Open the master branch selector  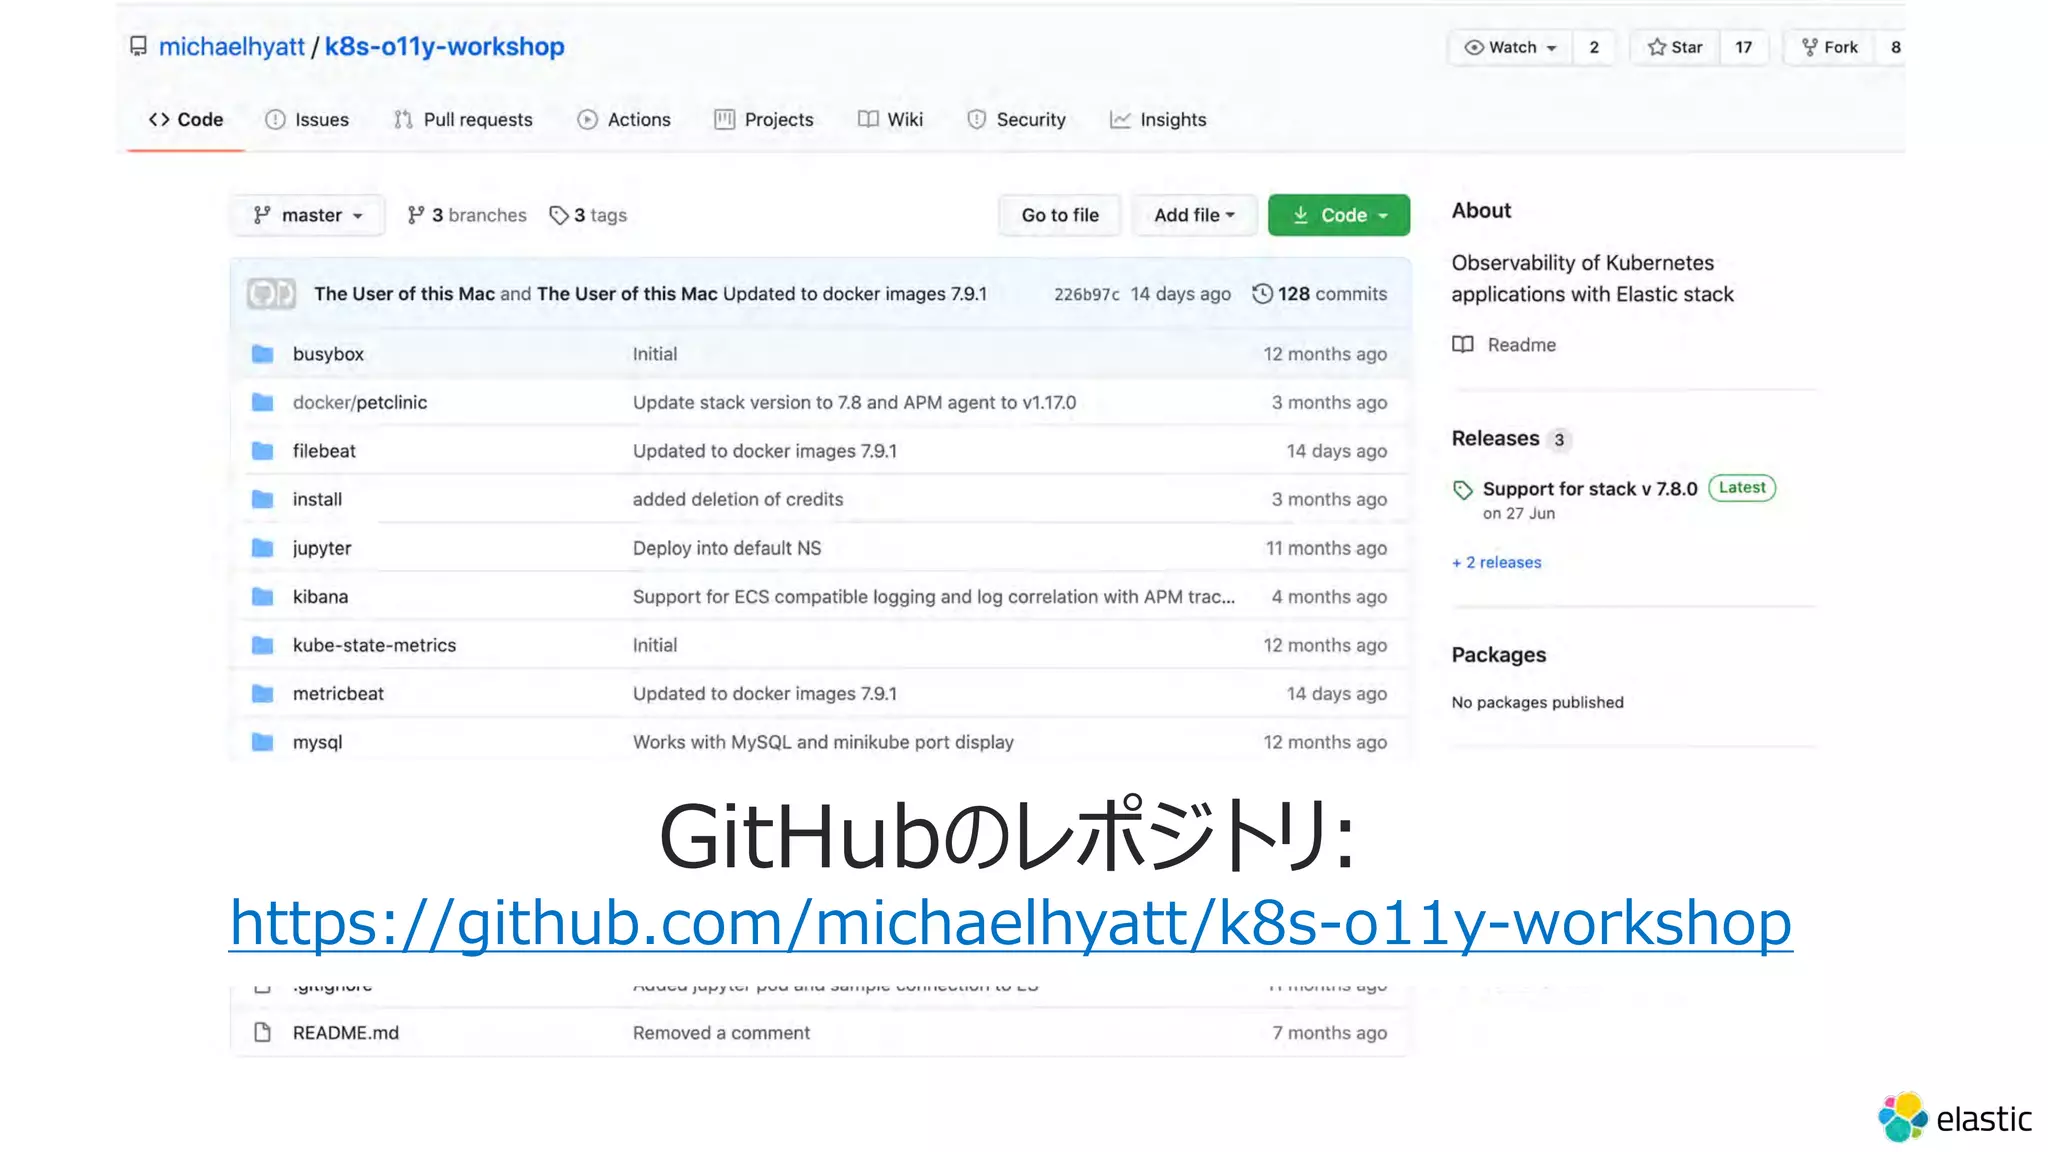307,215
